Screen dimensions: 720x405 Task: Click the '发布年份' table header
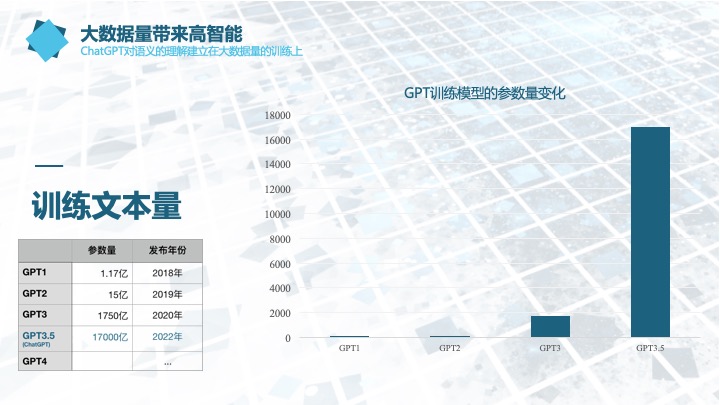[x=168, y=250]
